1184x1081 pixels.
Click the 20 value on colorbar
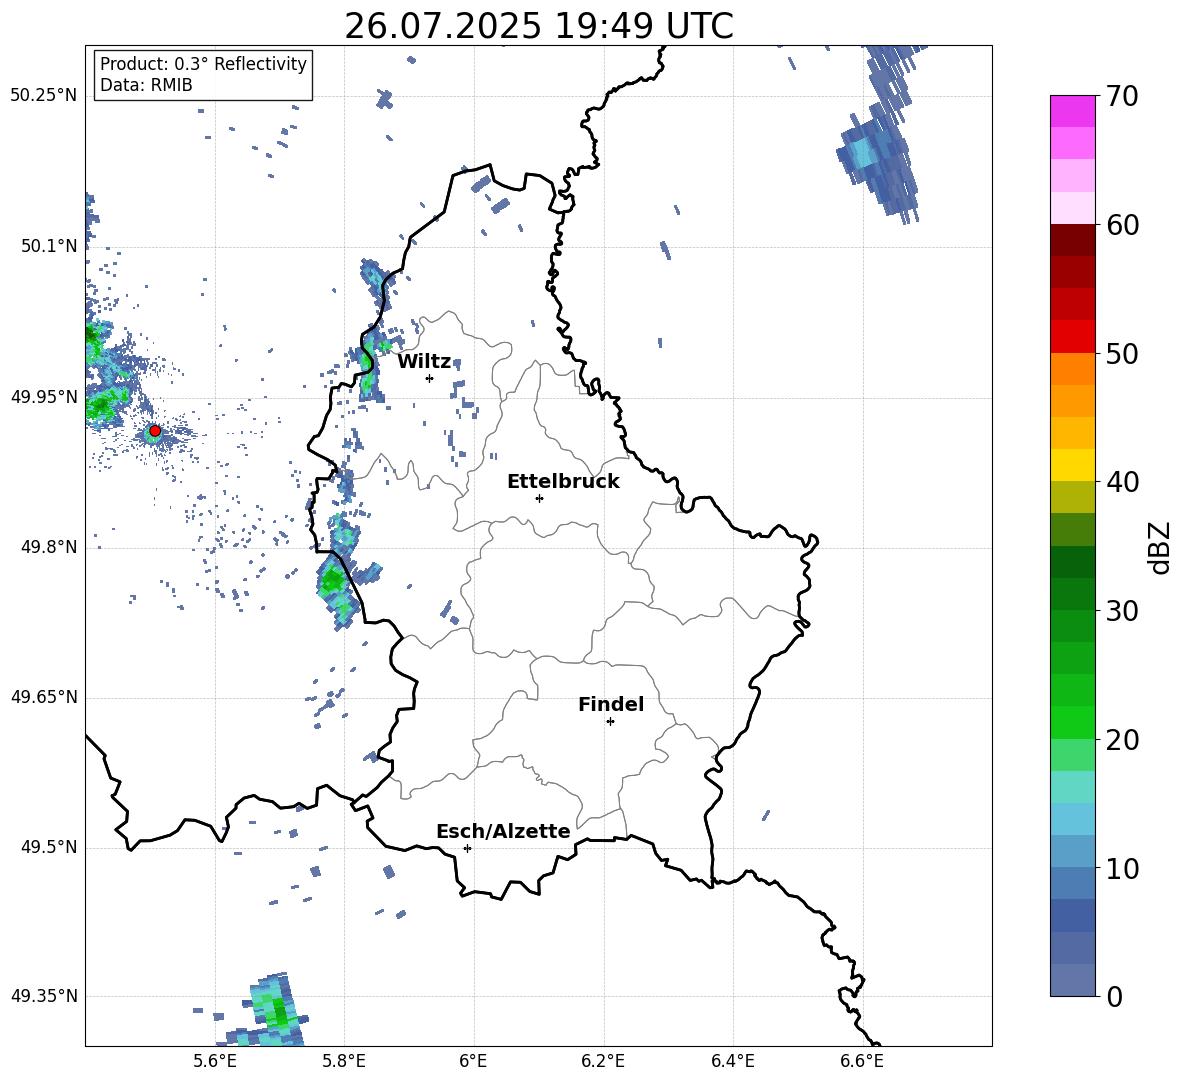click(1123, 740)
